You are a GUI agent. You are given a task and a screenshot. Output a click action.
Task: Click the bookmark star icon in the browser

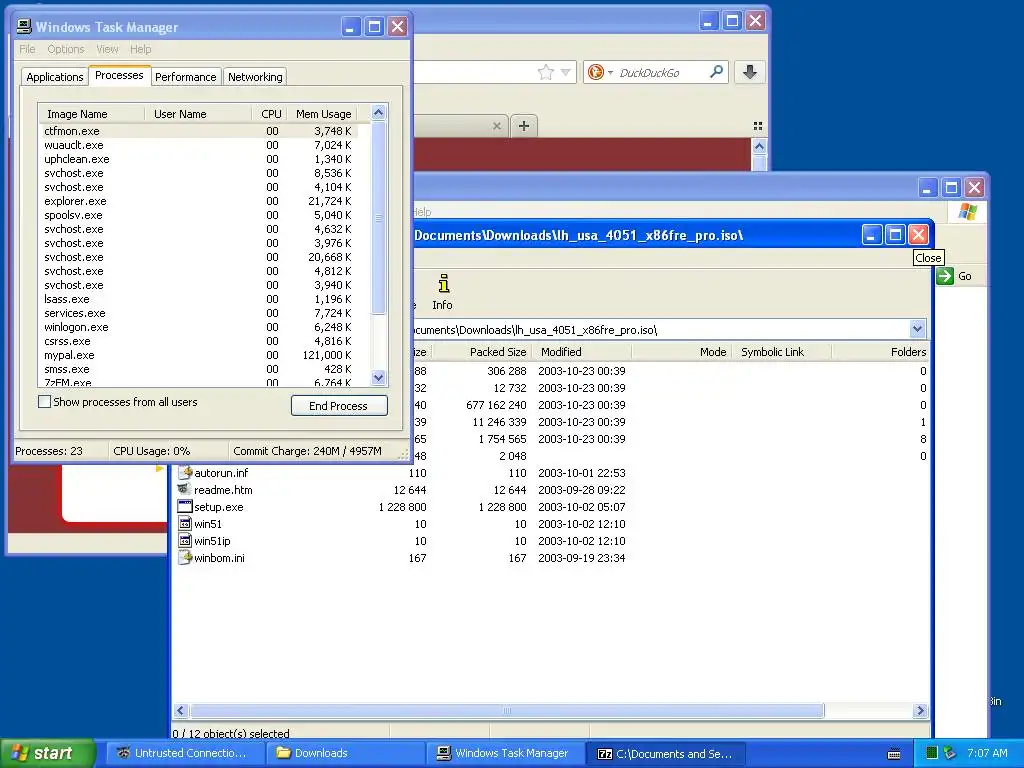click(545, 72)
